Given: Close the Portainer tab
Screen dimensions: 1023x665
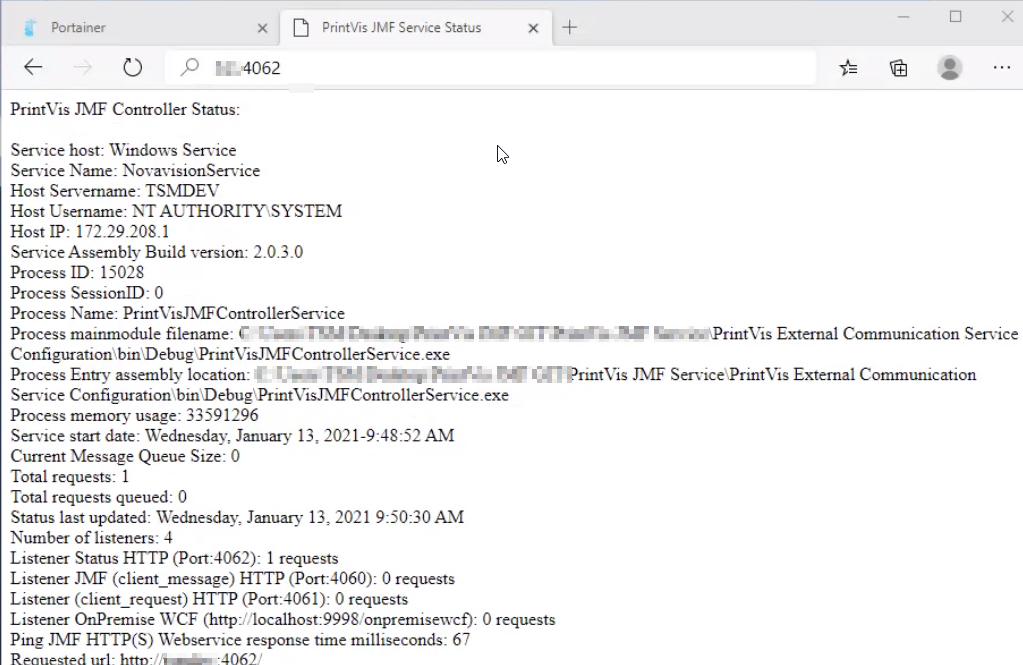Looking at the screenshot, I should click(262, 27).
